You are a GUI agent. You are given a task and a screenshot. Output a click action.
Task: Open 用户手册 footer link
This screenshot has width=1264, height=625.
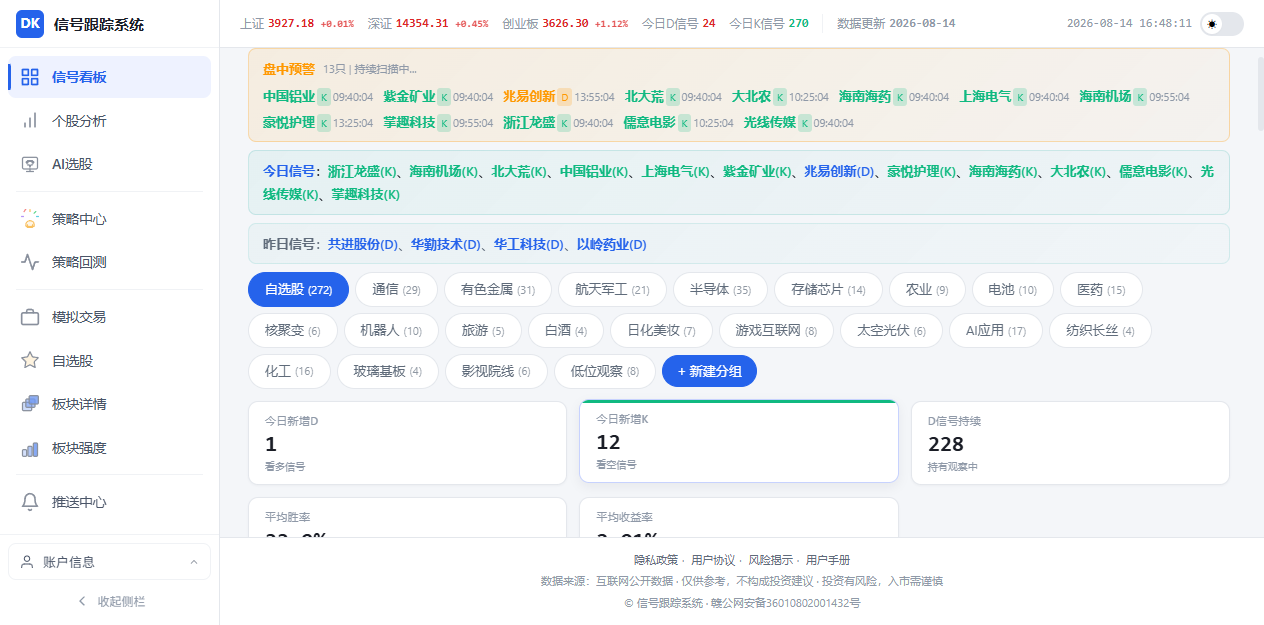(x=828, y=560)
